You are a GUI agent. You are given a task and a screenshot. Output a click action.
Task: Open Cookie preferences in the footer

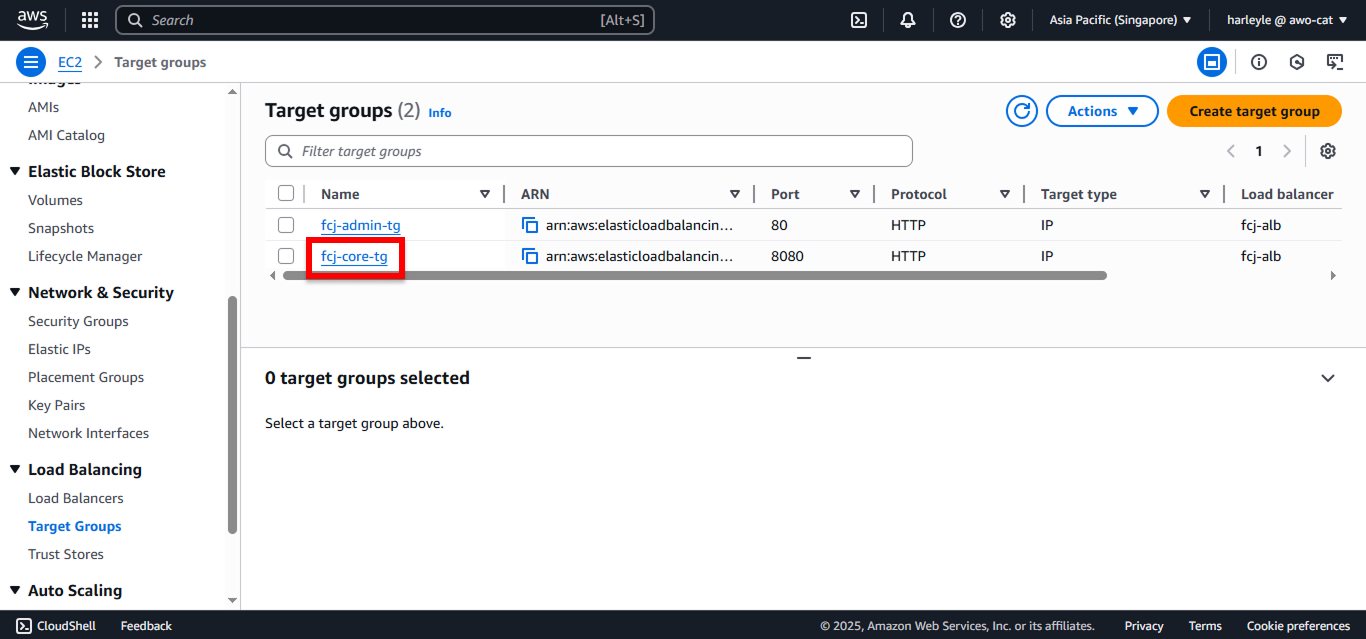pos(1298,626)
